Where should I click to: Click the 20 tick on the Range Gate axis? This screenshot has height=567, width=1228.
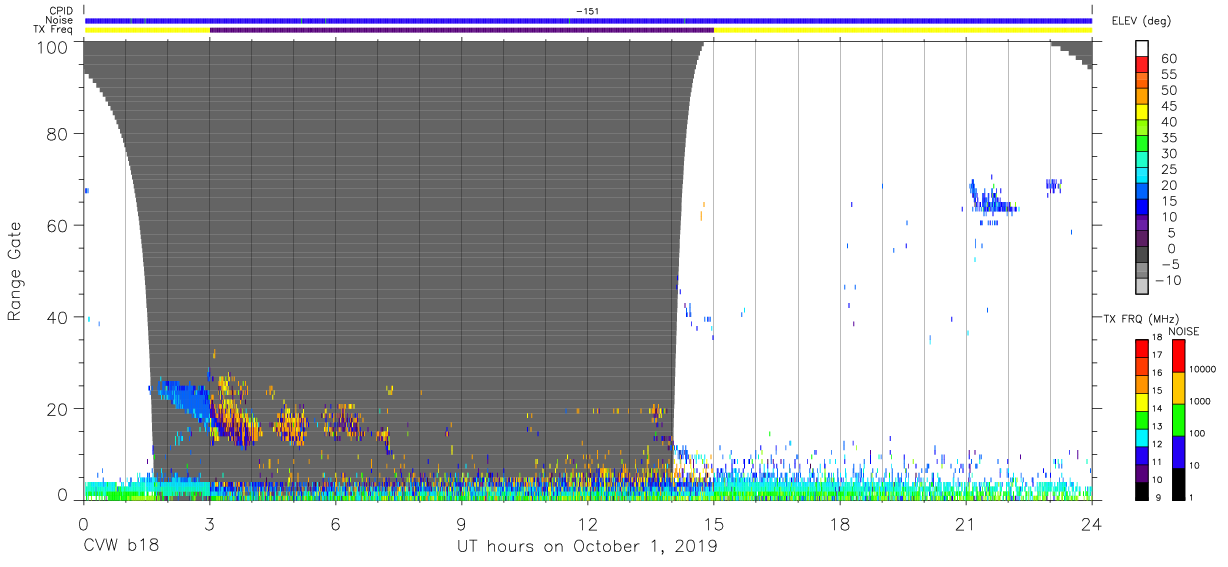pyautogui.click(x=57, y=409)
